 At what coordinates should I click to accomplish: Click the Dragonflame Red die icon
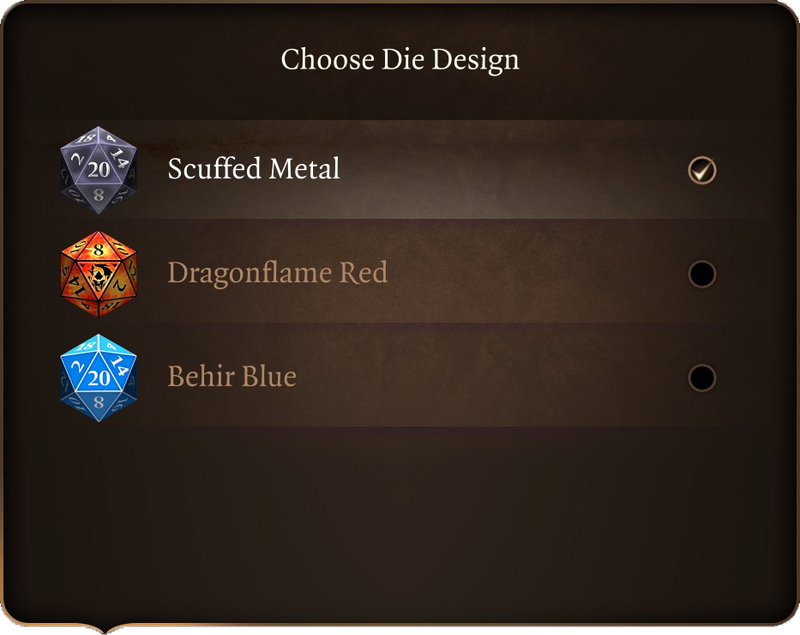(x=98, y=273)
